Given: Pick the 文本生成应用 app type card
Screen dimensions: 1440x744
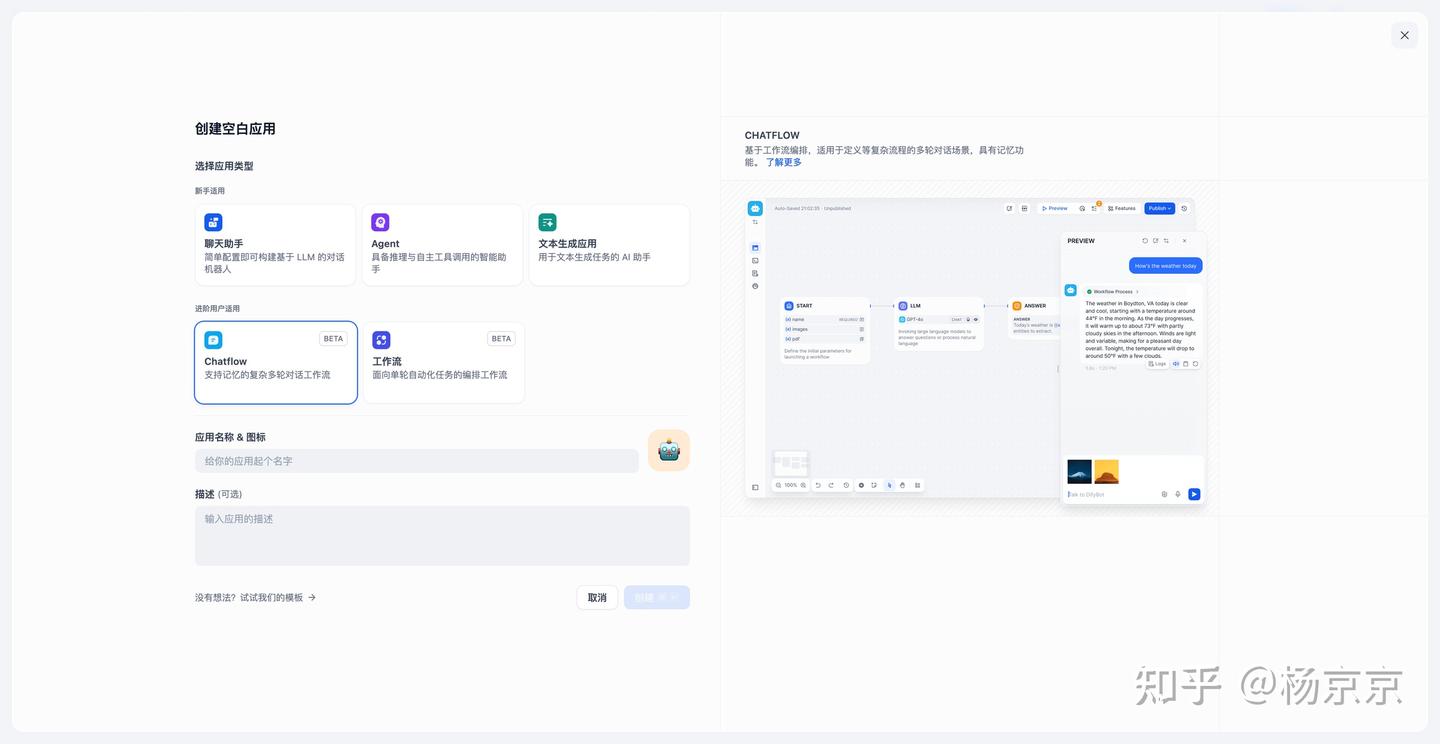Looking at the screenshot, I should coord(609,245).
